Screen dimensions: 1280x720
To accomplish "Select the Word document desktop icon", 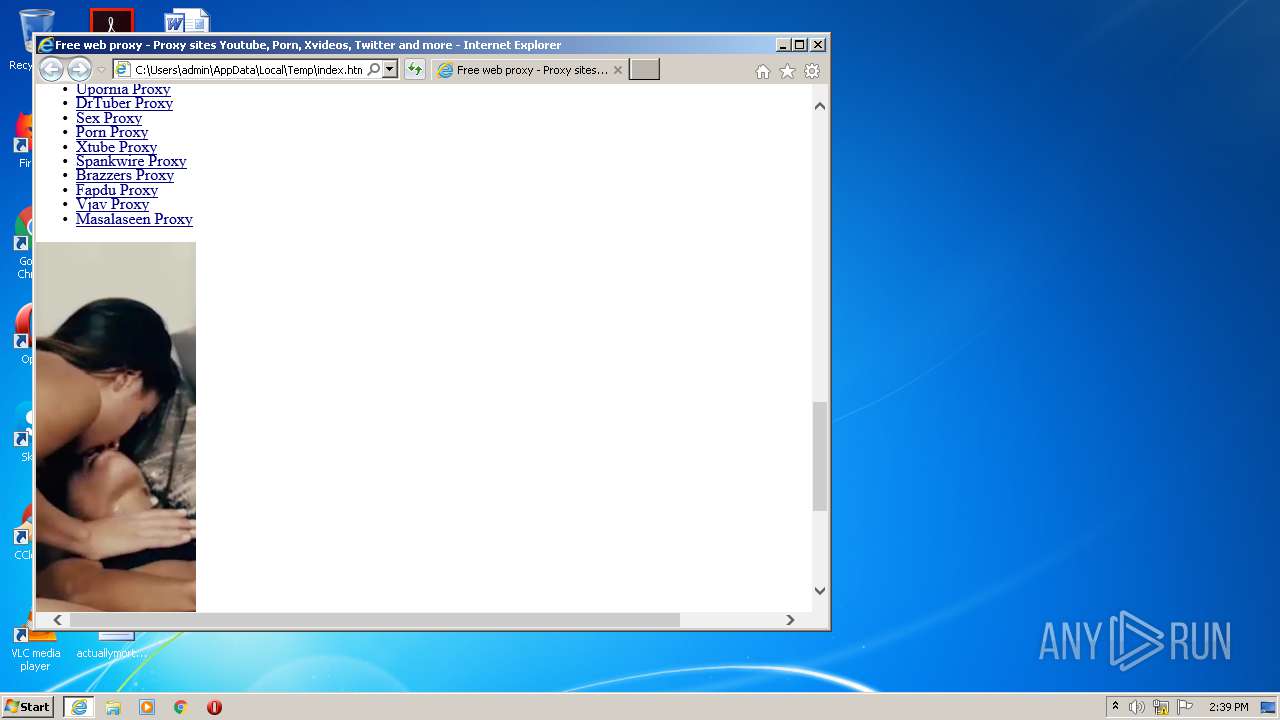I will click(x=187, y=20).
